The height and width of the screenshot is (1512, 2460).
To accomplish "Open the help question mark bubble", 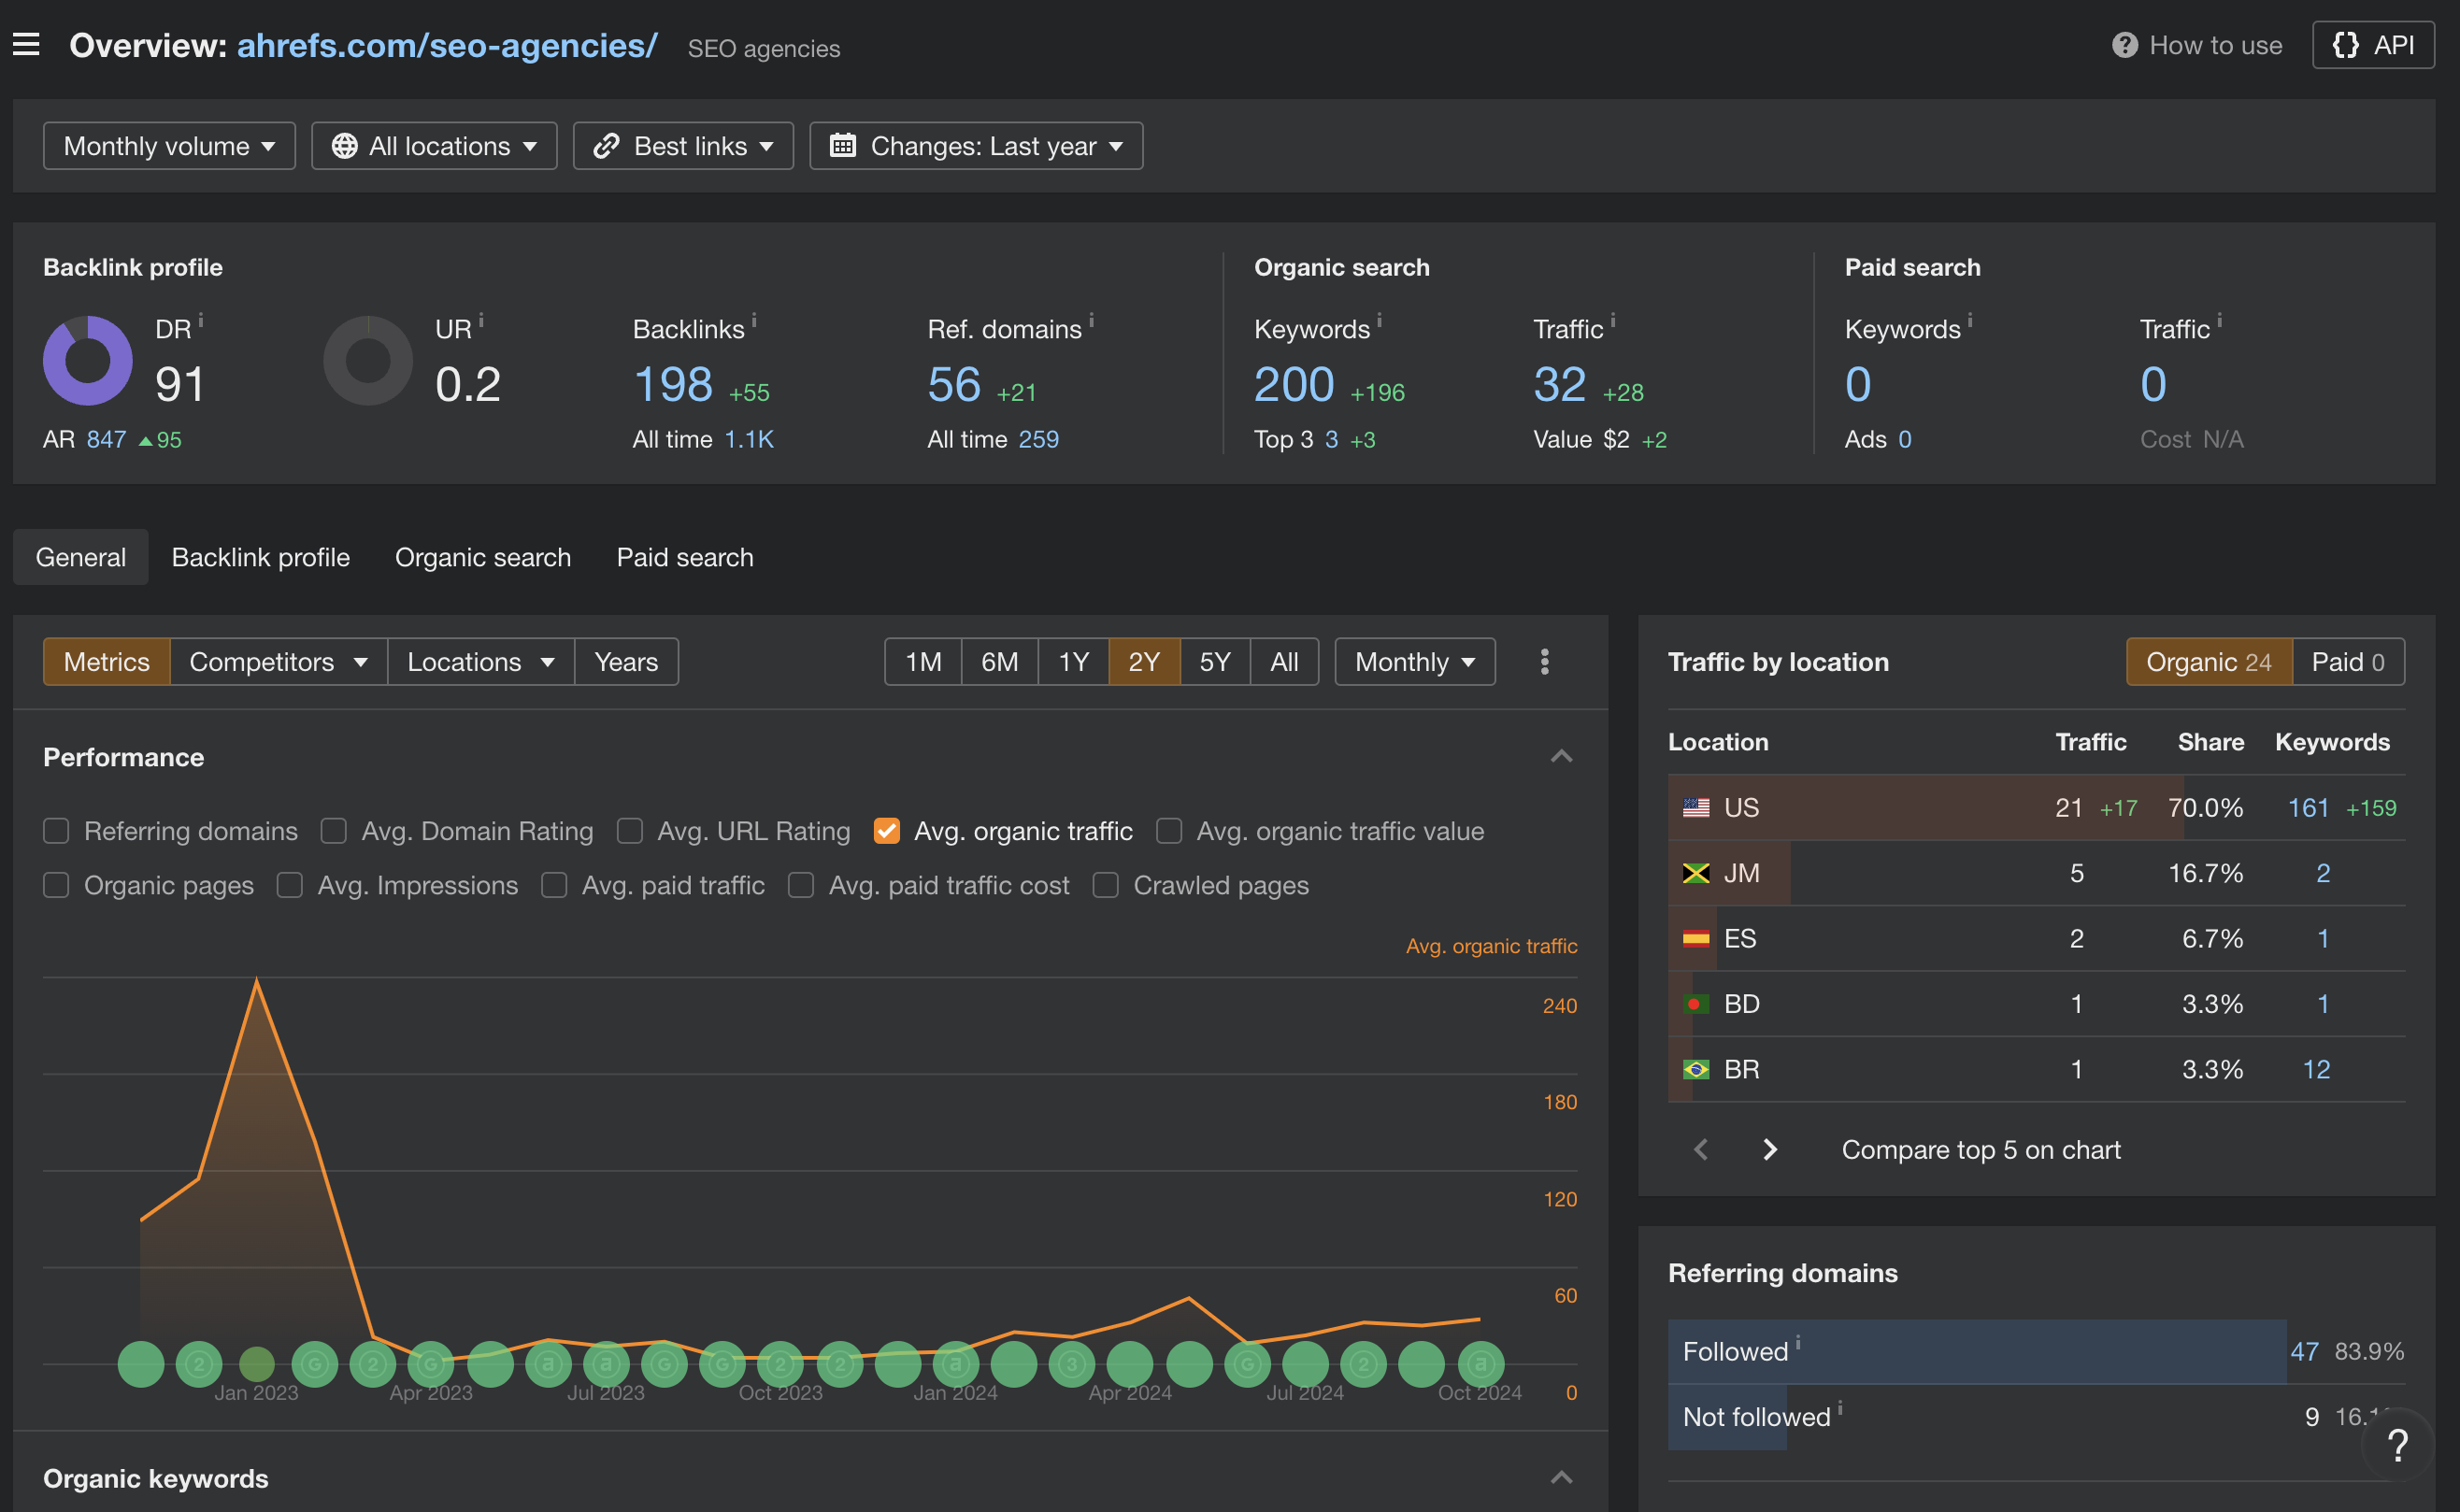I will [2397, 1445].
